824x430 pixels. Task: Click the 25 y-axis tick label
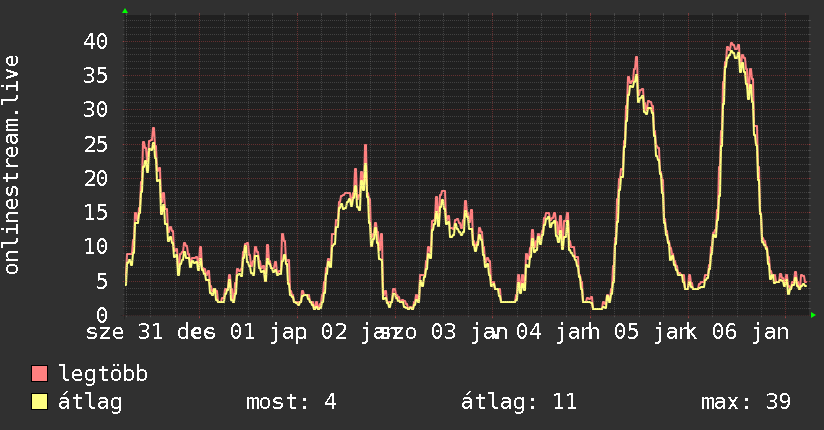(x=96, y=144)
